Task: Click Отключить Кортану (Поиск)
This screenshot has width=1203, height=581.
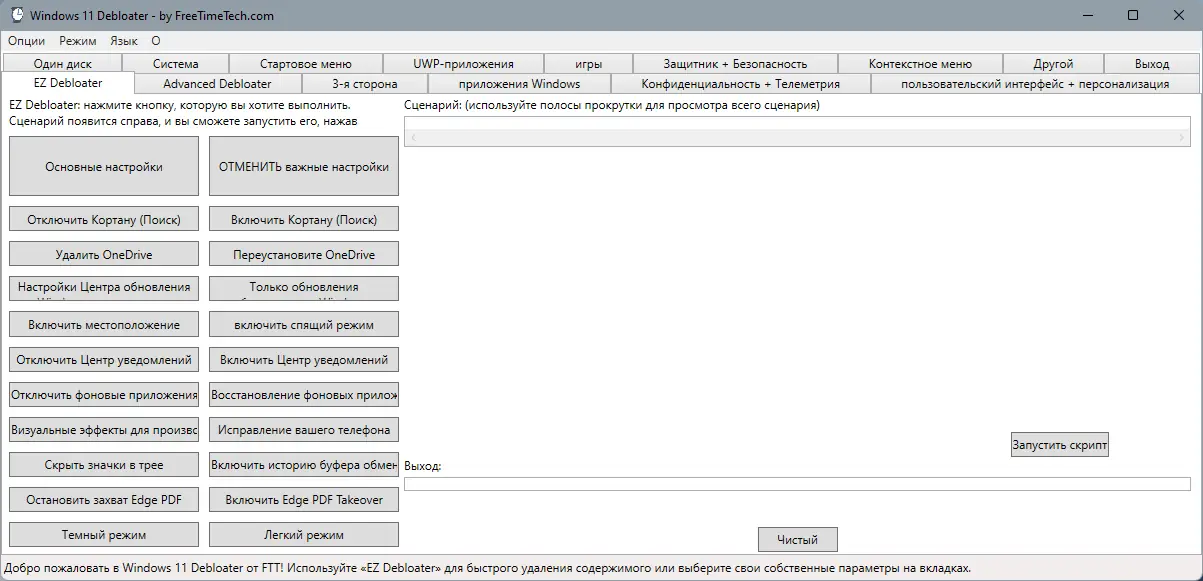Action: tap(104, 219)
